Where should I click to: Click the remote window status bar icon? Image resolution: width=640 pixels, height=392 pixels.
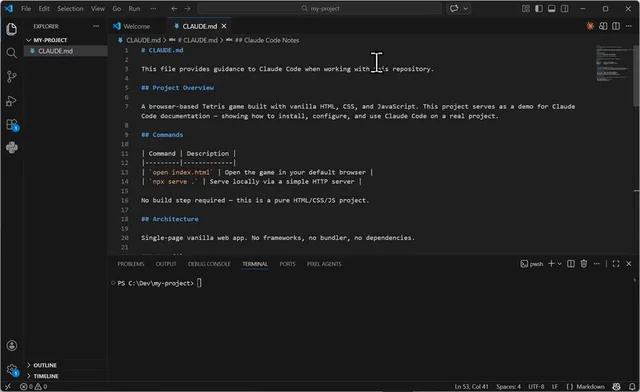pos(8,386)
